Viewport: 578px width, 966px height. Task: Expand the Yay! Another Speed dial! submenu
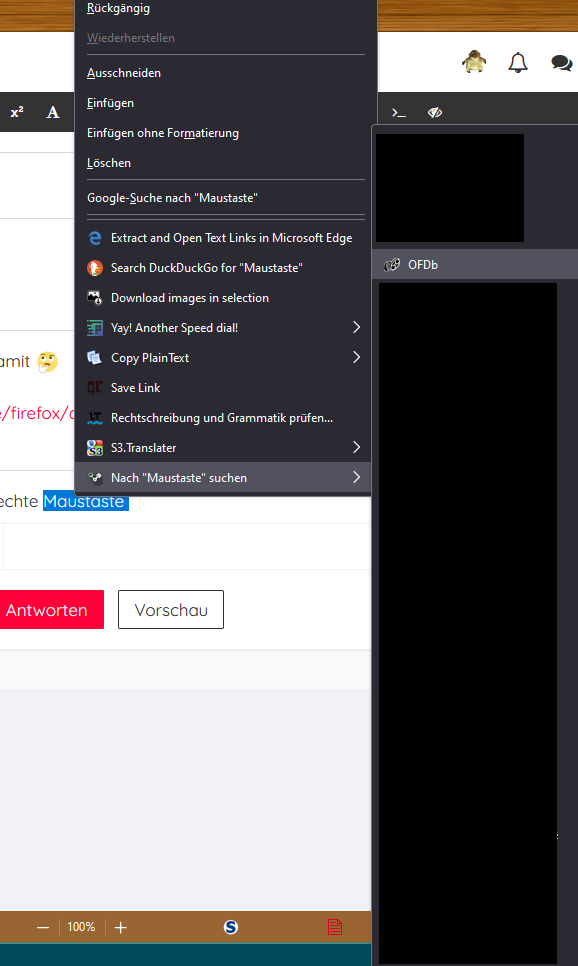(222, 328)
